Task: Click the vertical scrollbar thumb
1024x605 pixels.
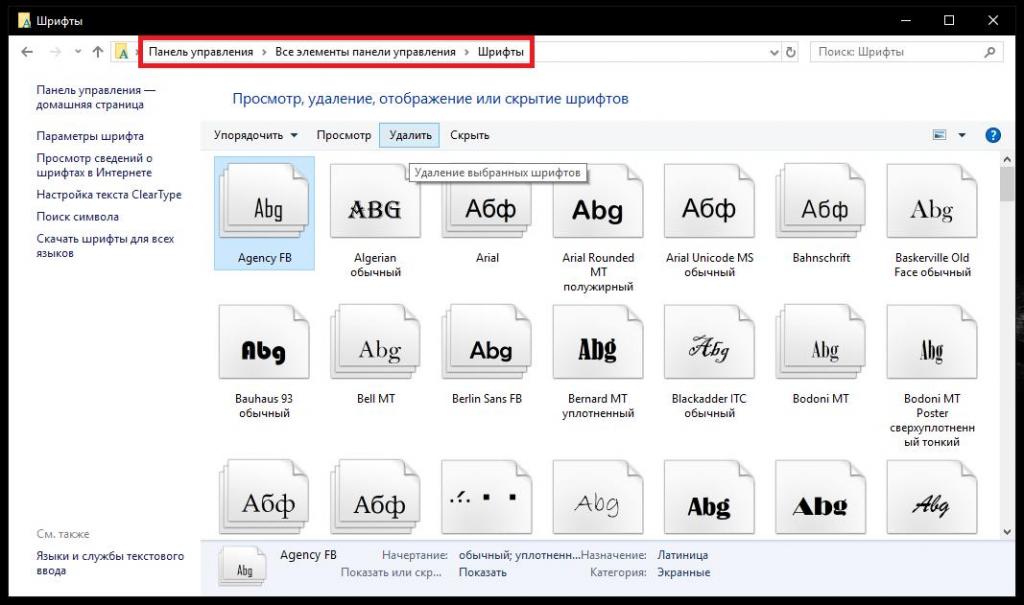Action: [x=1006, y=184]
